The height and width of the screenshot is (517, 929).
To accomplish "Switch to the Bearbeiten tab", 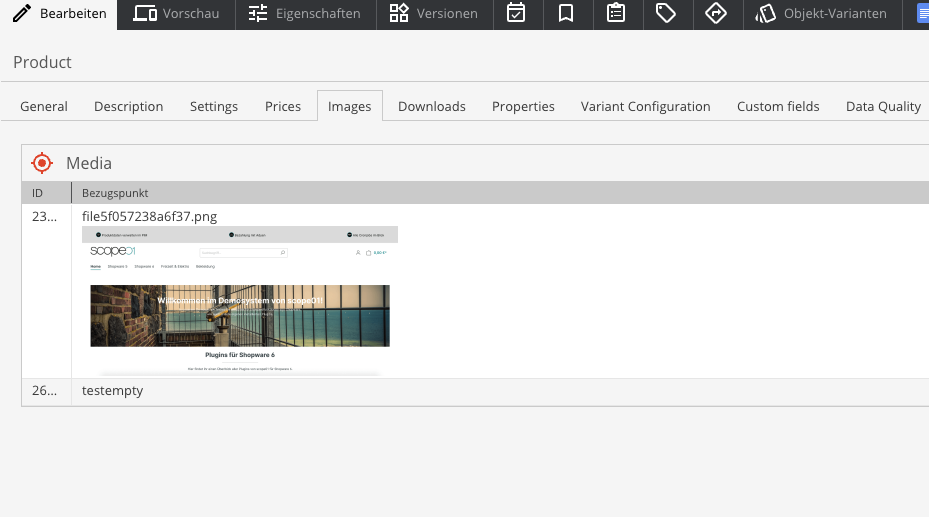I will coord(59,13).
